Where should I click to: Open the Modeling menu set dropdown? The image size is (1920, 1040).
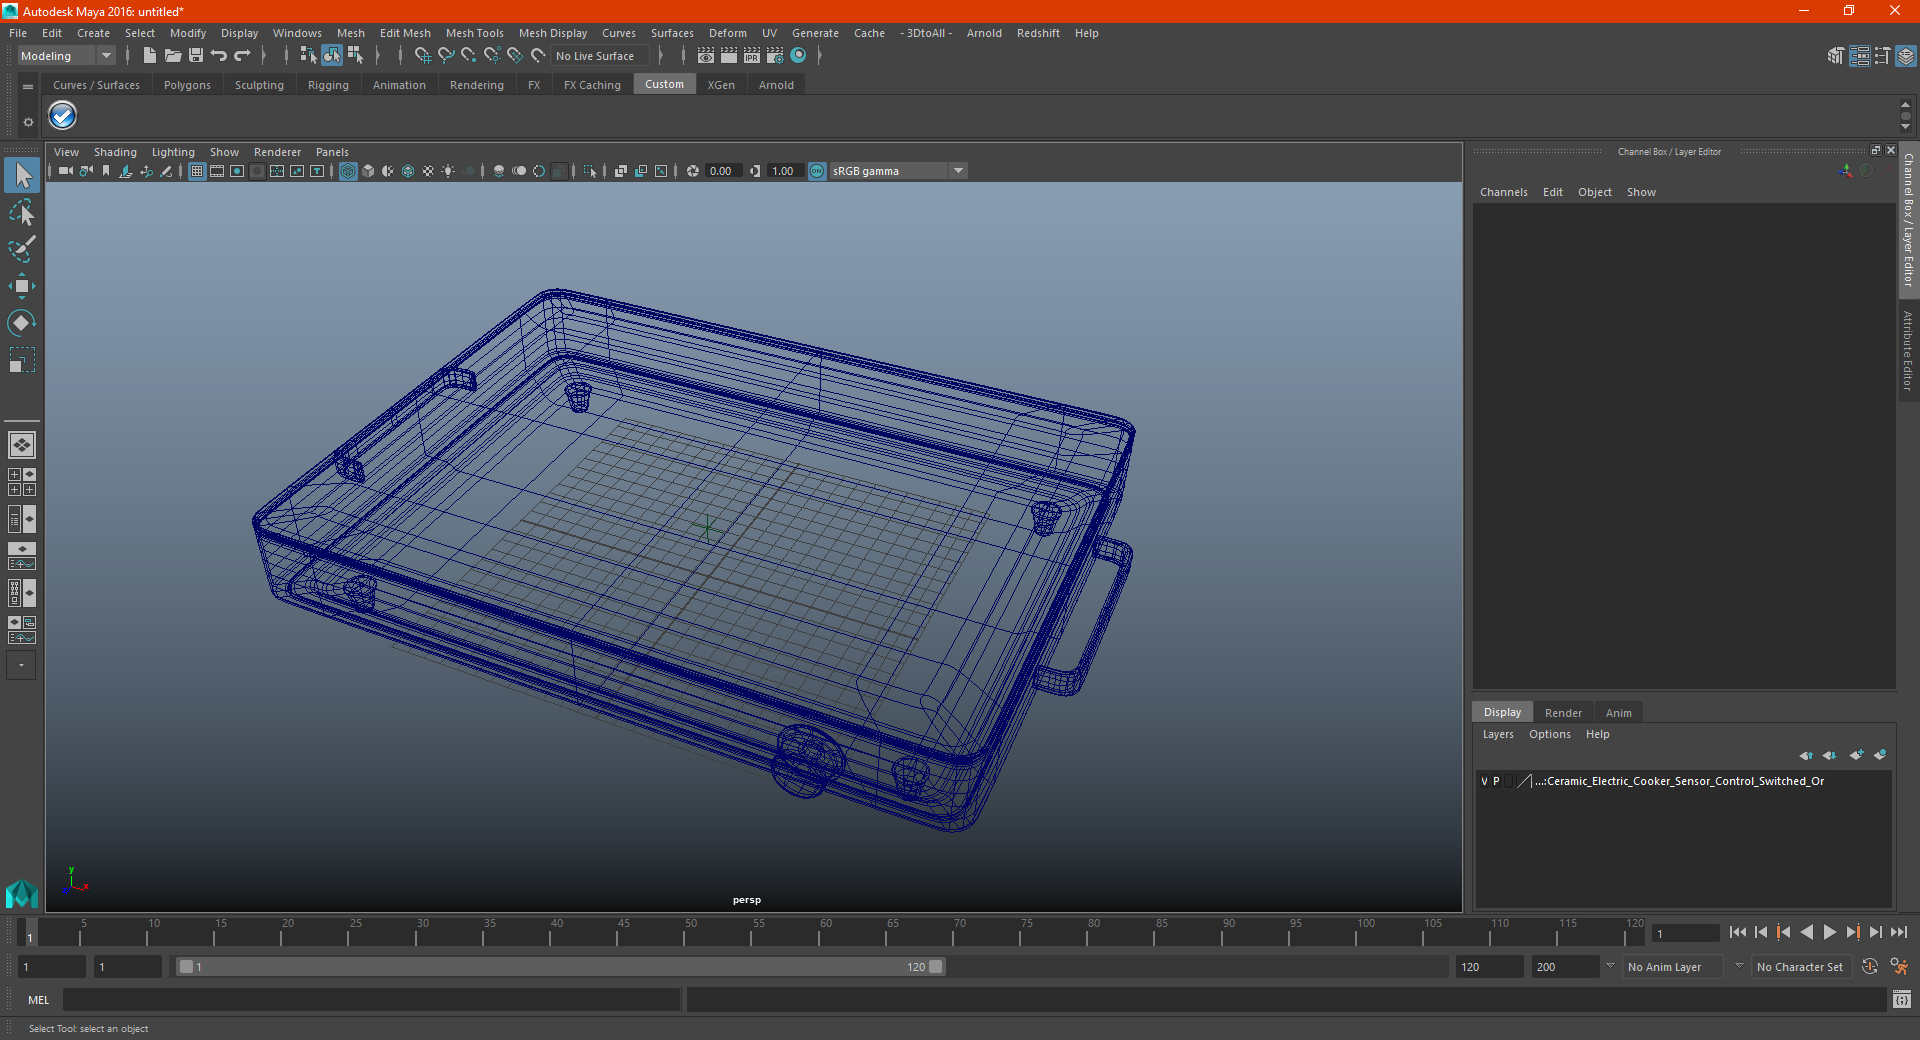[66, 56]
